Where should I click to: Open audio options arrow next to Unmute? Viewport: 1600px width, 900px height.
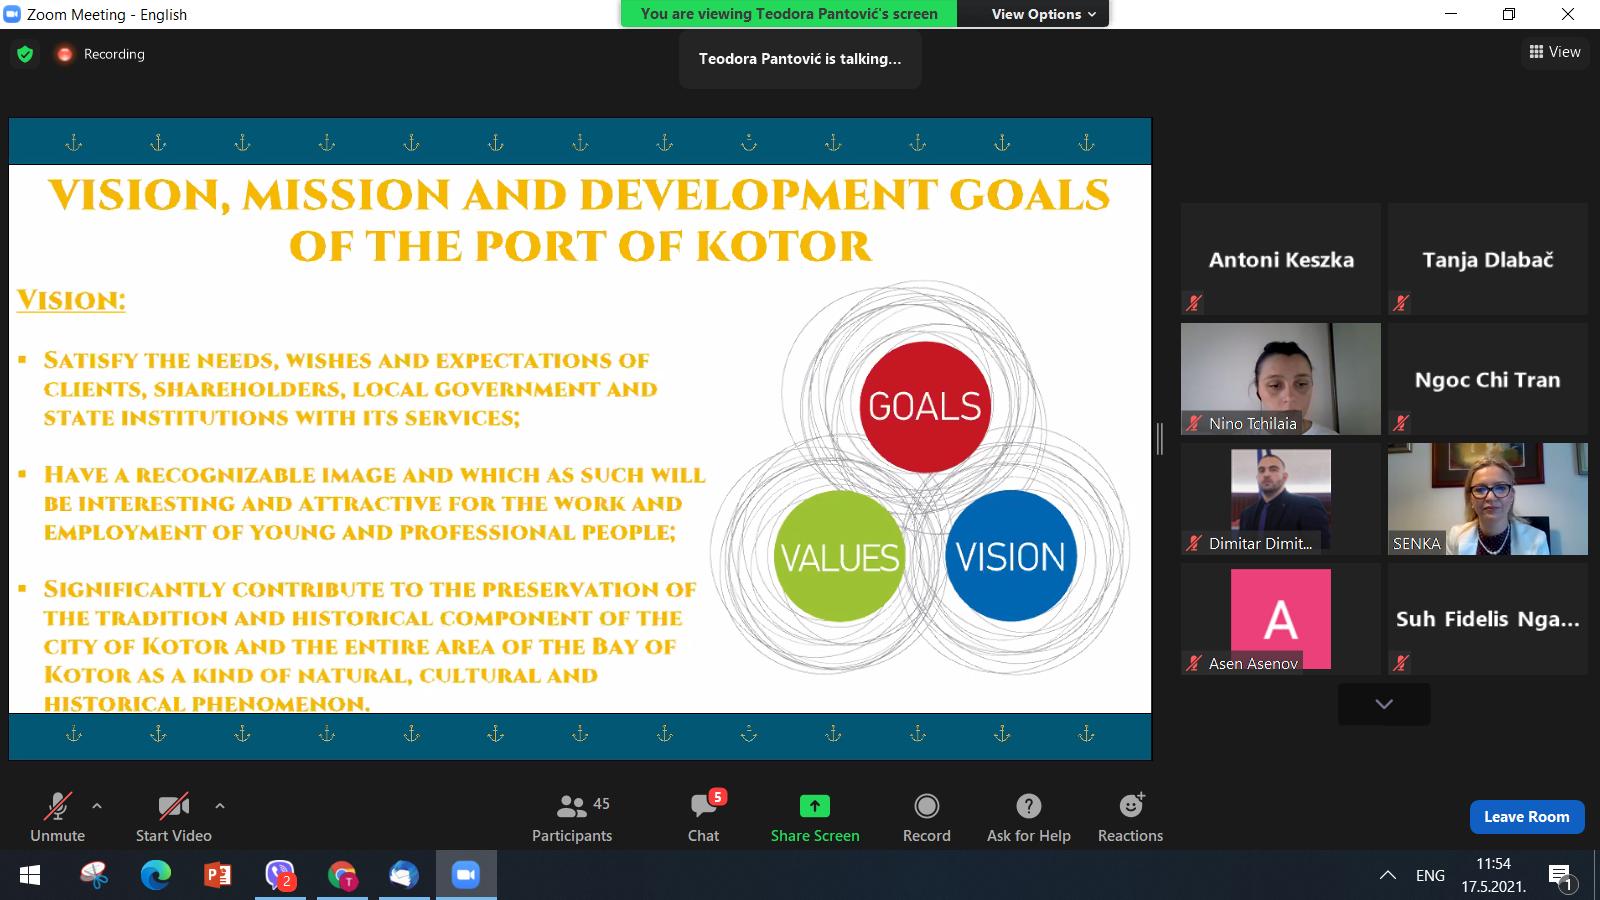click(97, 805)
